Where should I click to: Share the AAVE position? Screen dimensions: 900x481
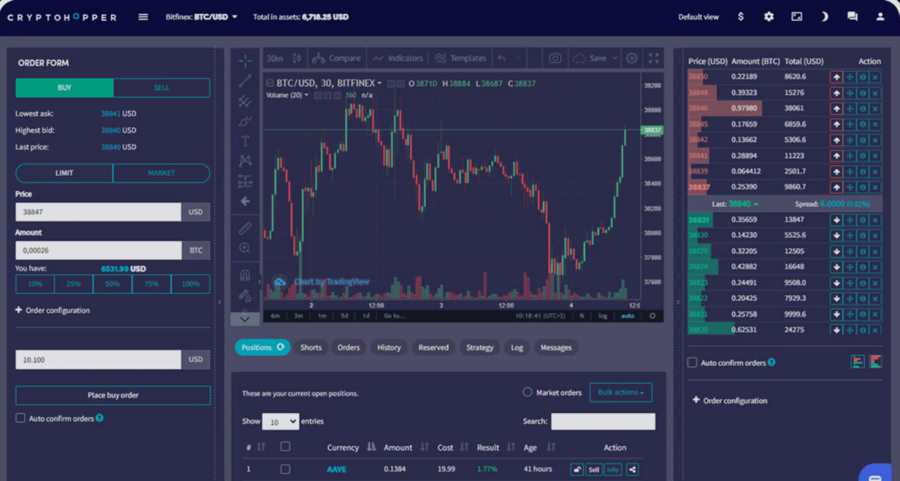tap(632, 470)
